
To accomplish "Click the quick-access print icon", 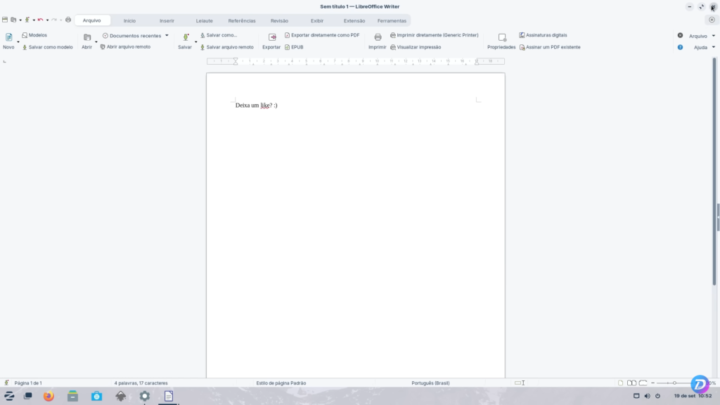I will point(68,20).
